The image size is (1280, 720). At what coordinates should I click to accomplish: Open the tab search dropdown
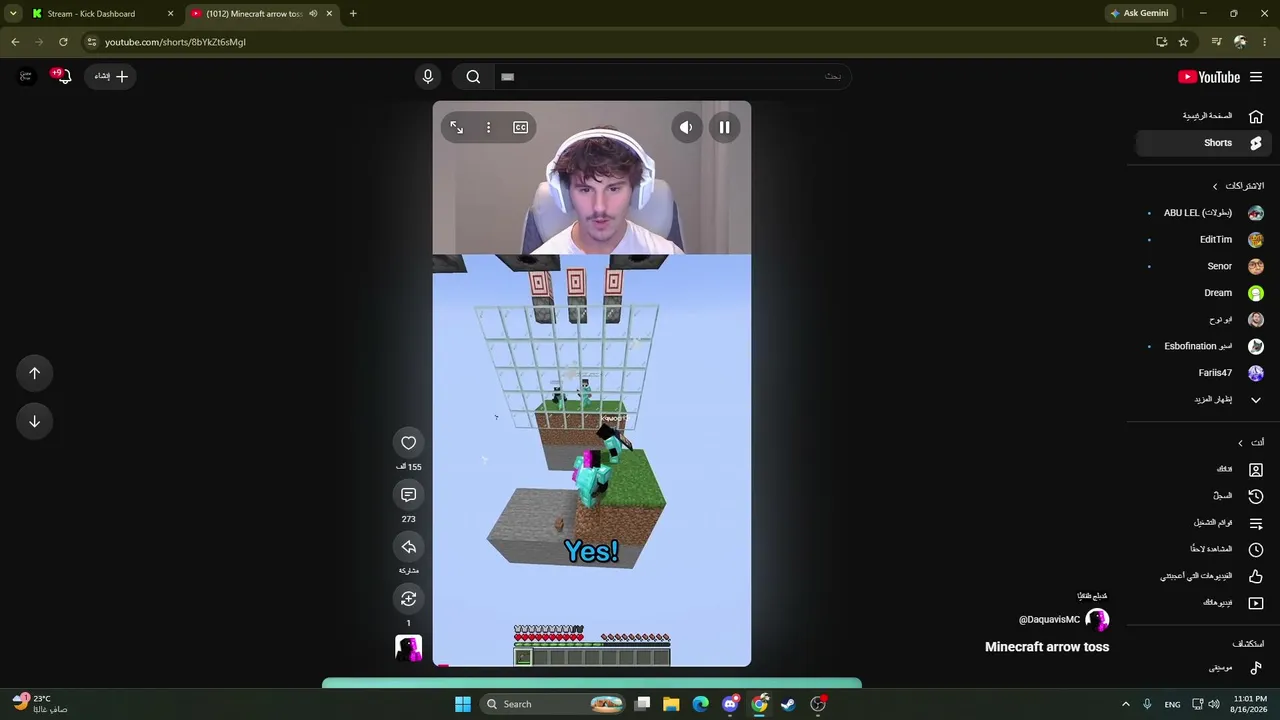click(13, 14)
